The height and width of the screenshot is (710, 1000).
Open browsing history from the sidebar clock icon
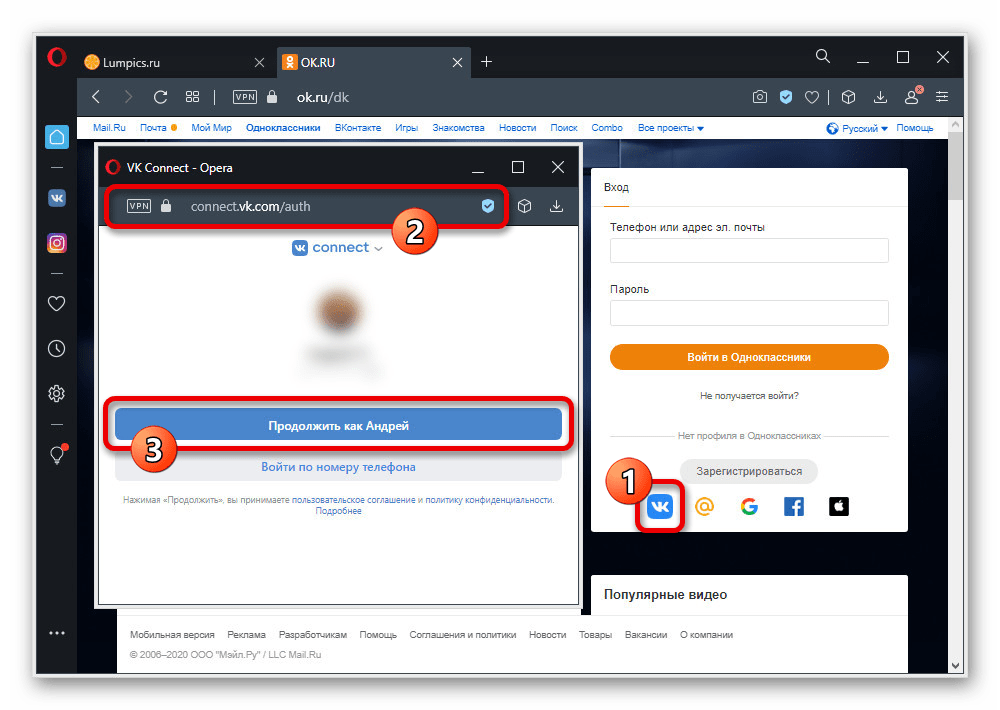pyautogui.click(x=57, y=348)
